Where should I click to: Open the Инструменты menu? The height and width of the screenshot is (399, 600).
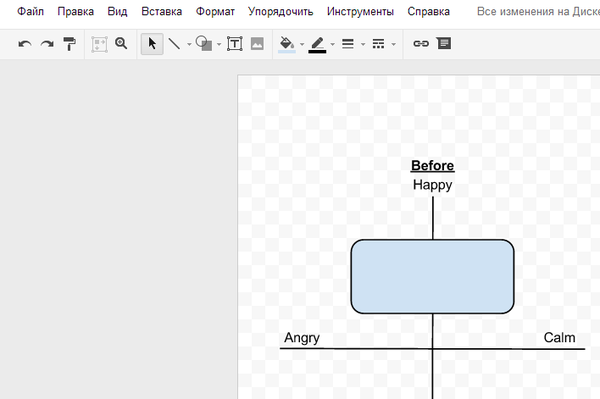(360, 12)
